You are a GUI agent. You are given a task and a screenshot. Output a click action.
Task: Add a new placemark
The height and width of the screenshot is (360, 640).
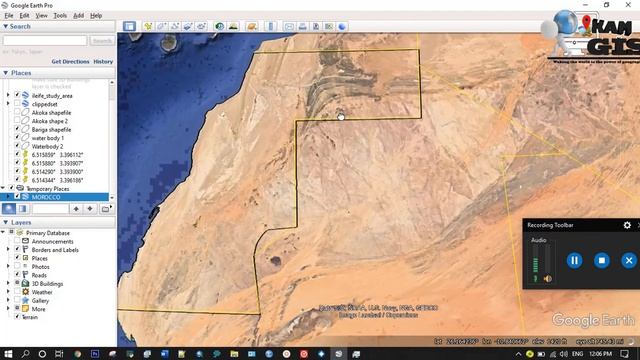tap(148, 27)
